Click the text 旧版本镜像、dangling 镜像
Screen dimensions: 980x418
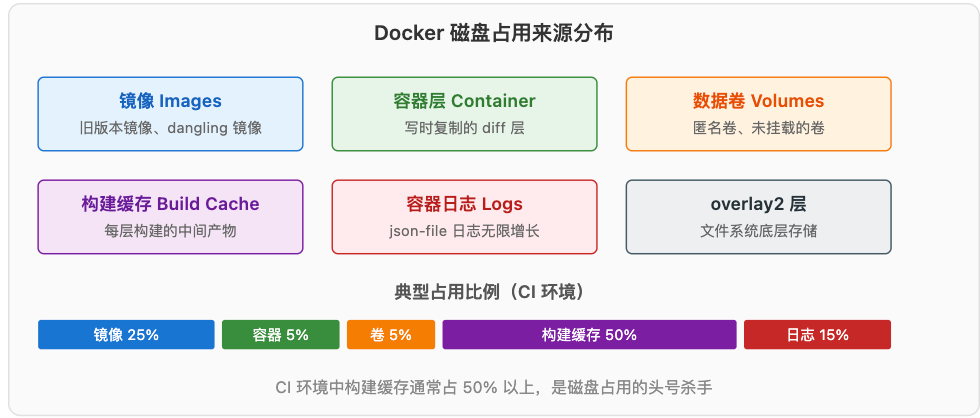pyautogui.click(x=171, y=129)
